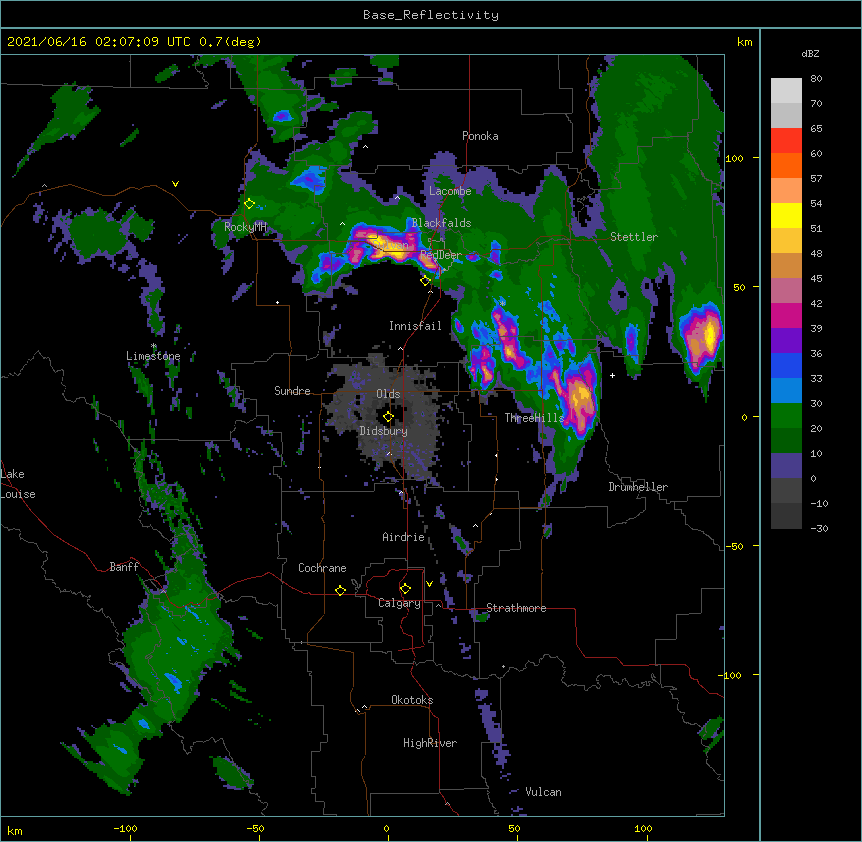Click the Base_Reflectivity title
This screenshot has width=862, height=842.
[x=431, y=15]
